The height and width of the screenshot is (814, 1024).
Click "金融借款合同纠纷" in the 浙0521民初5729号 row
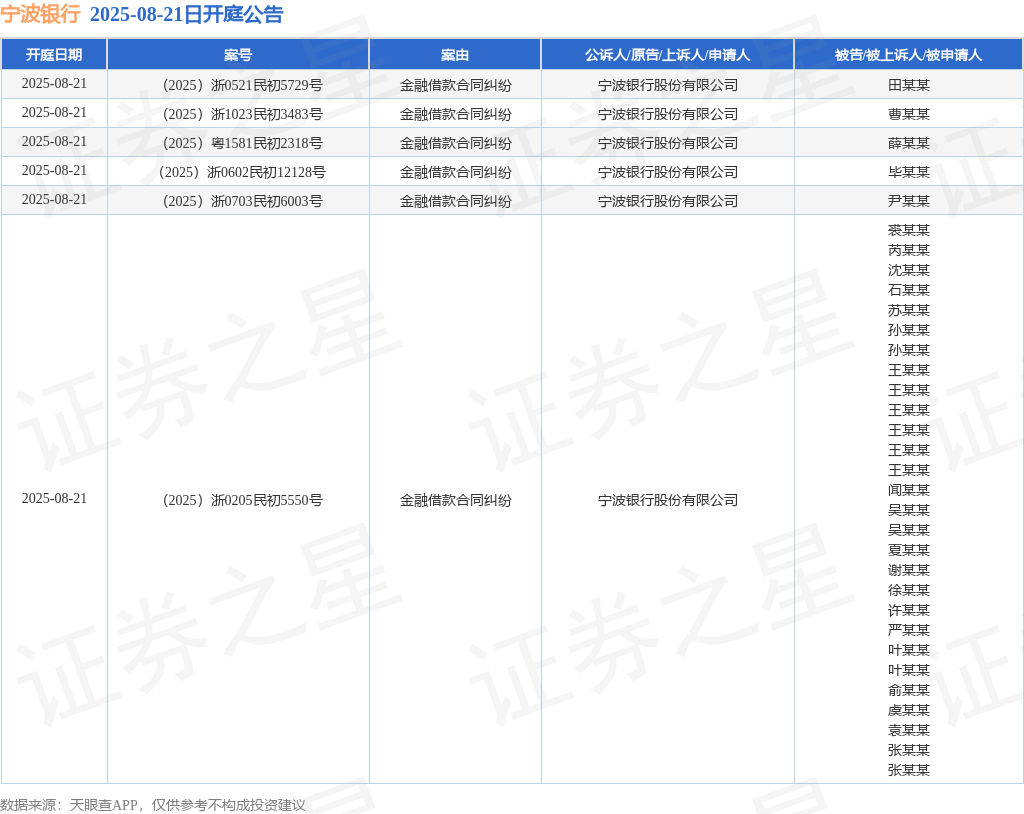point(456,85)
